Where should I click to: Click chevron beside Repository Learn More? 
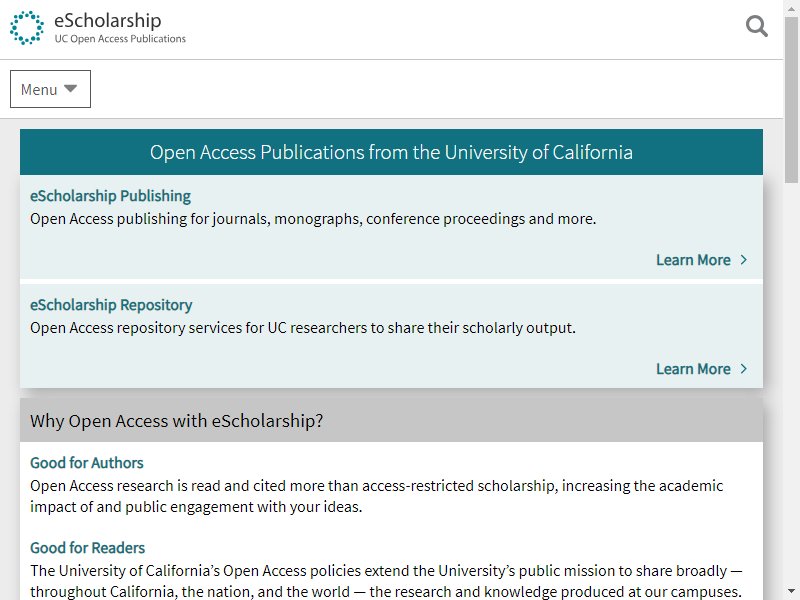click(x=743, y=368)
